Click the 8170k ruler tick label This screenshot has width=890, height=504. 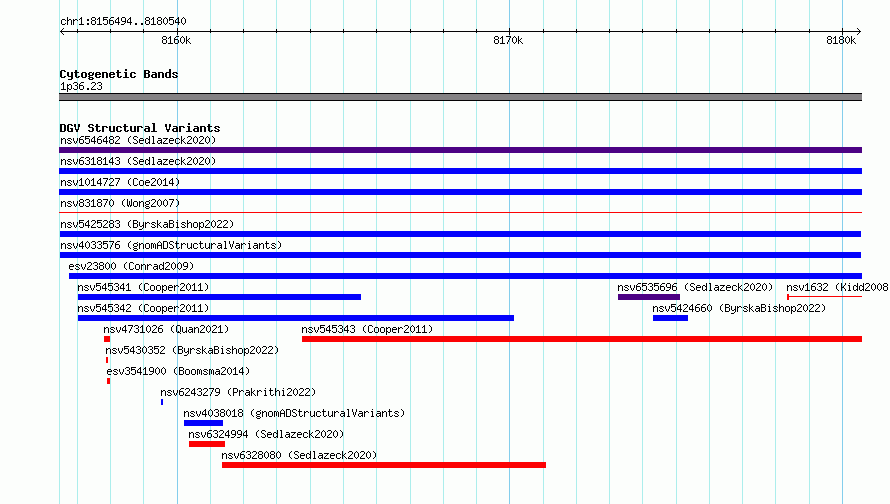(508, 40)
